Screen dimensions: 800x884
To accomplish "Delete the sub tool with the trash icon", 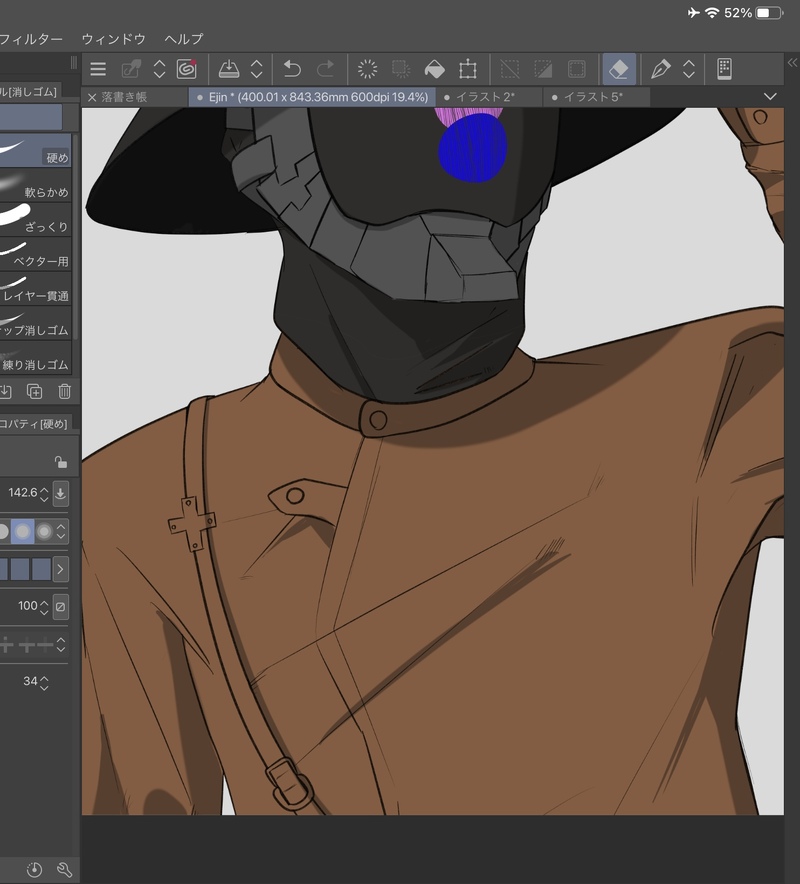I will coord(65,391).
